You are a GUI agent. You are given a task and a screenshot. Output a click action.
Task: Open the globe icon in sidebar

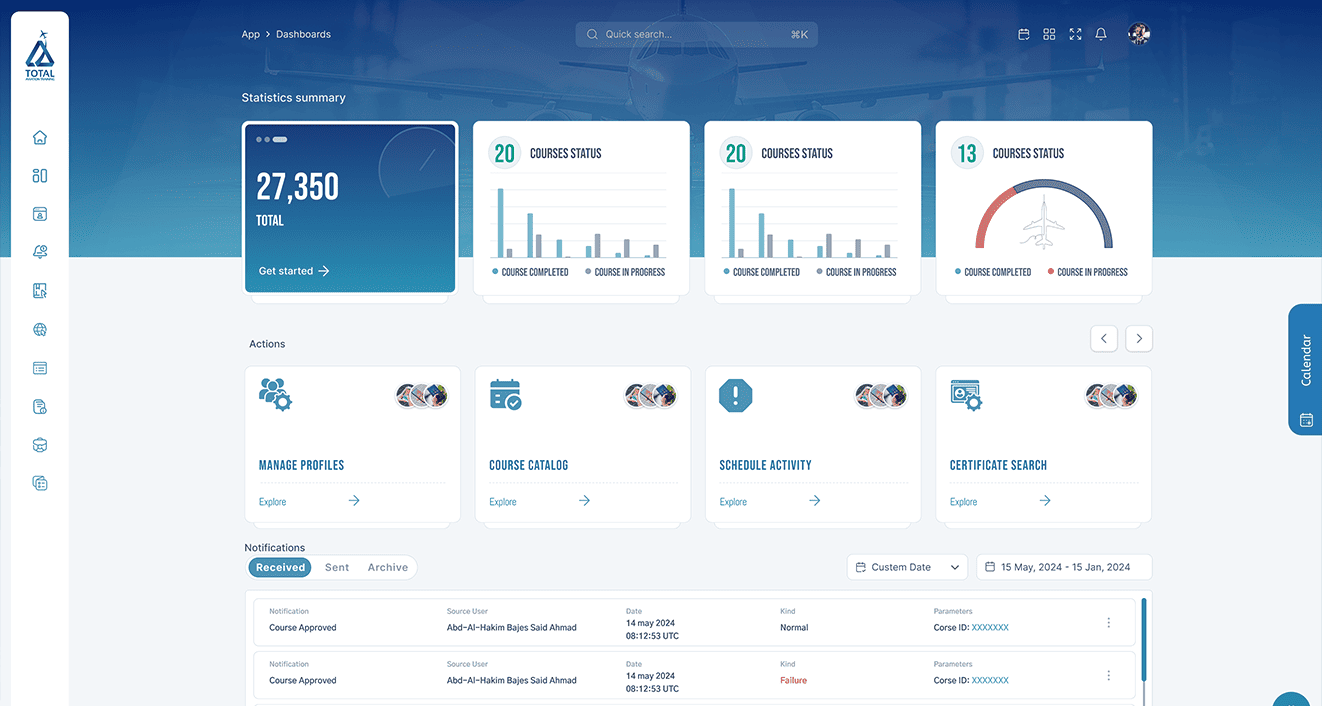point(40,330)
